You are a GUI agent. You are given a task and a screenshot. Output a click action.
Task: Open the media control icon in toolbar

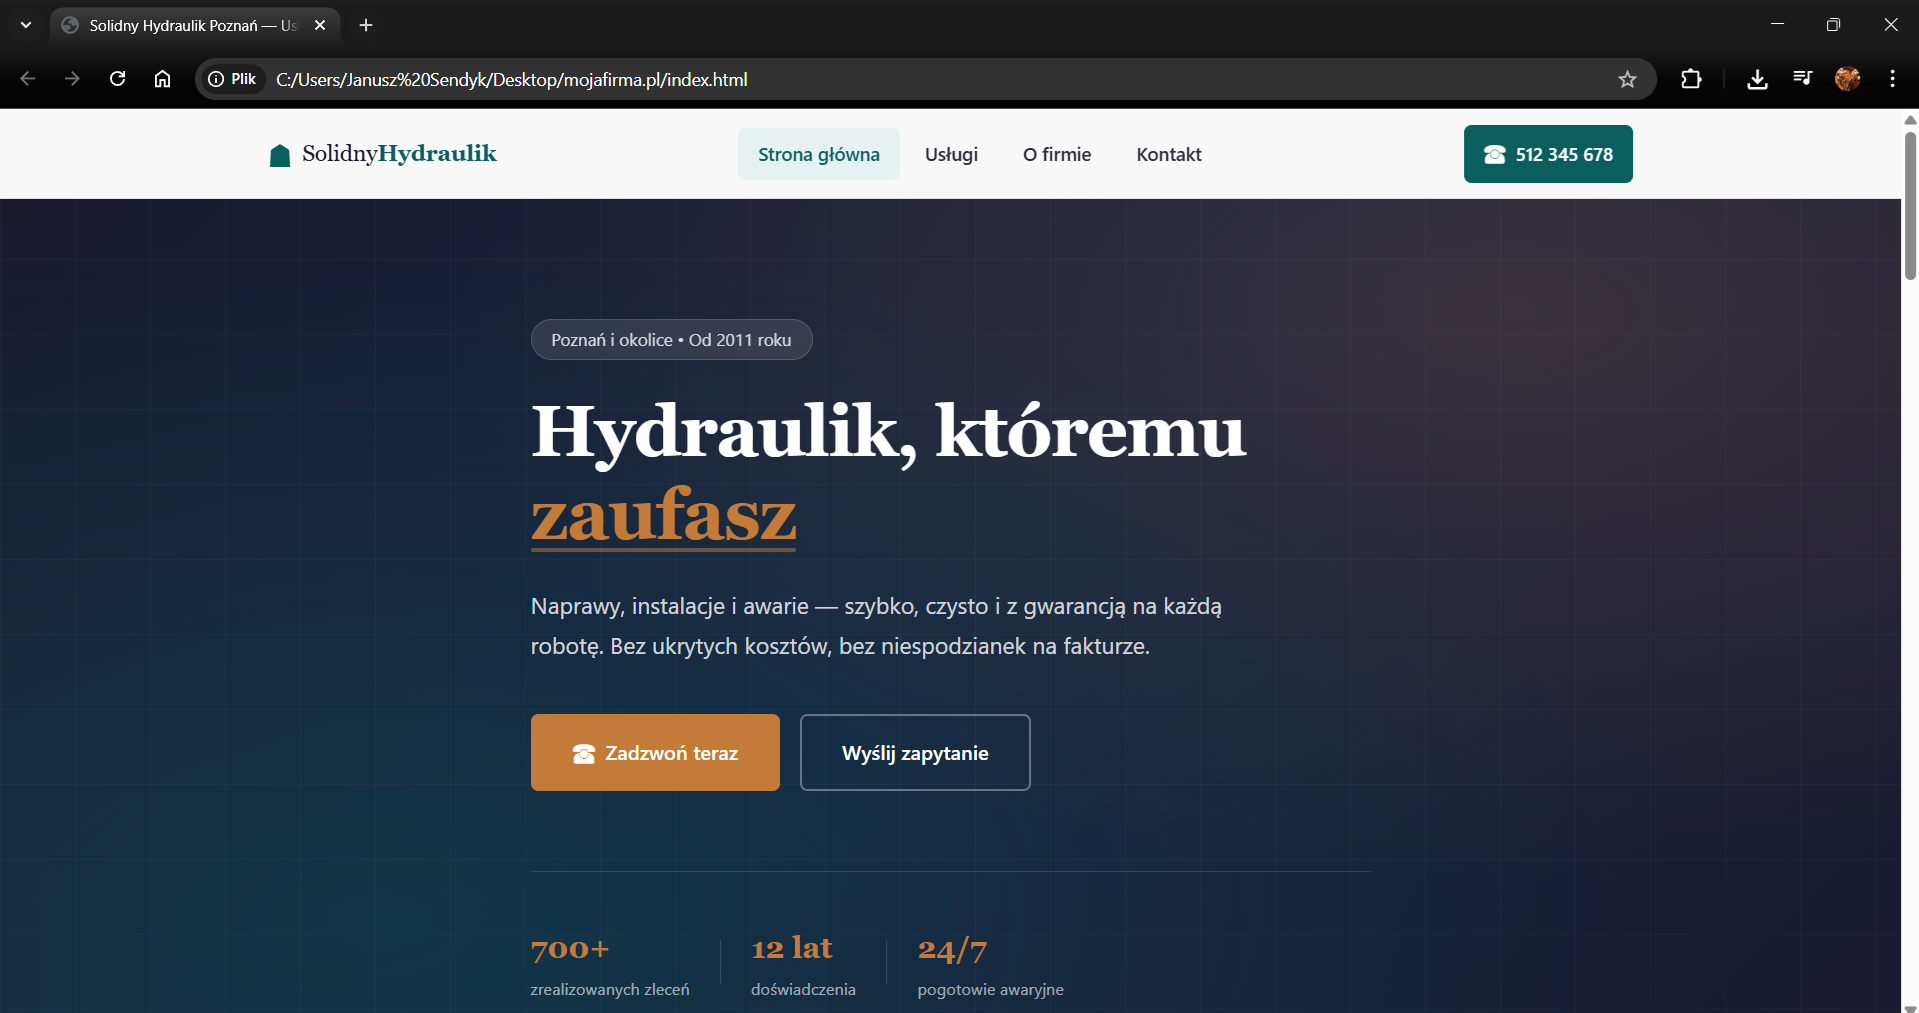click(1802, 79)
